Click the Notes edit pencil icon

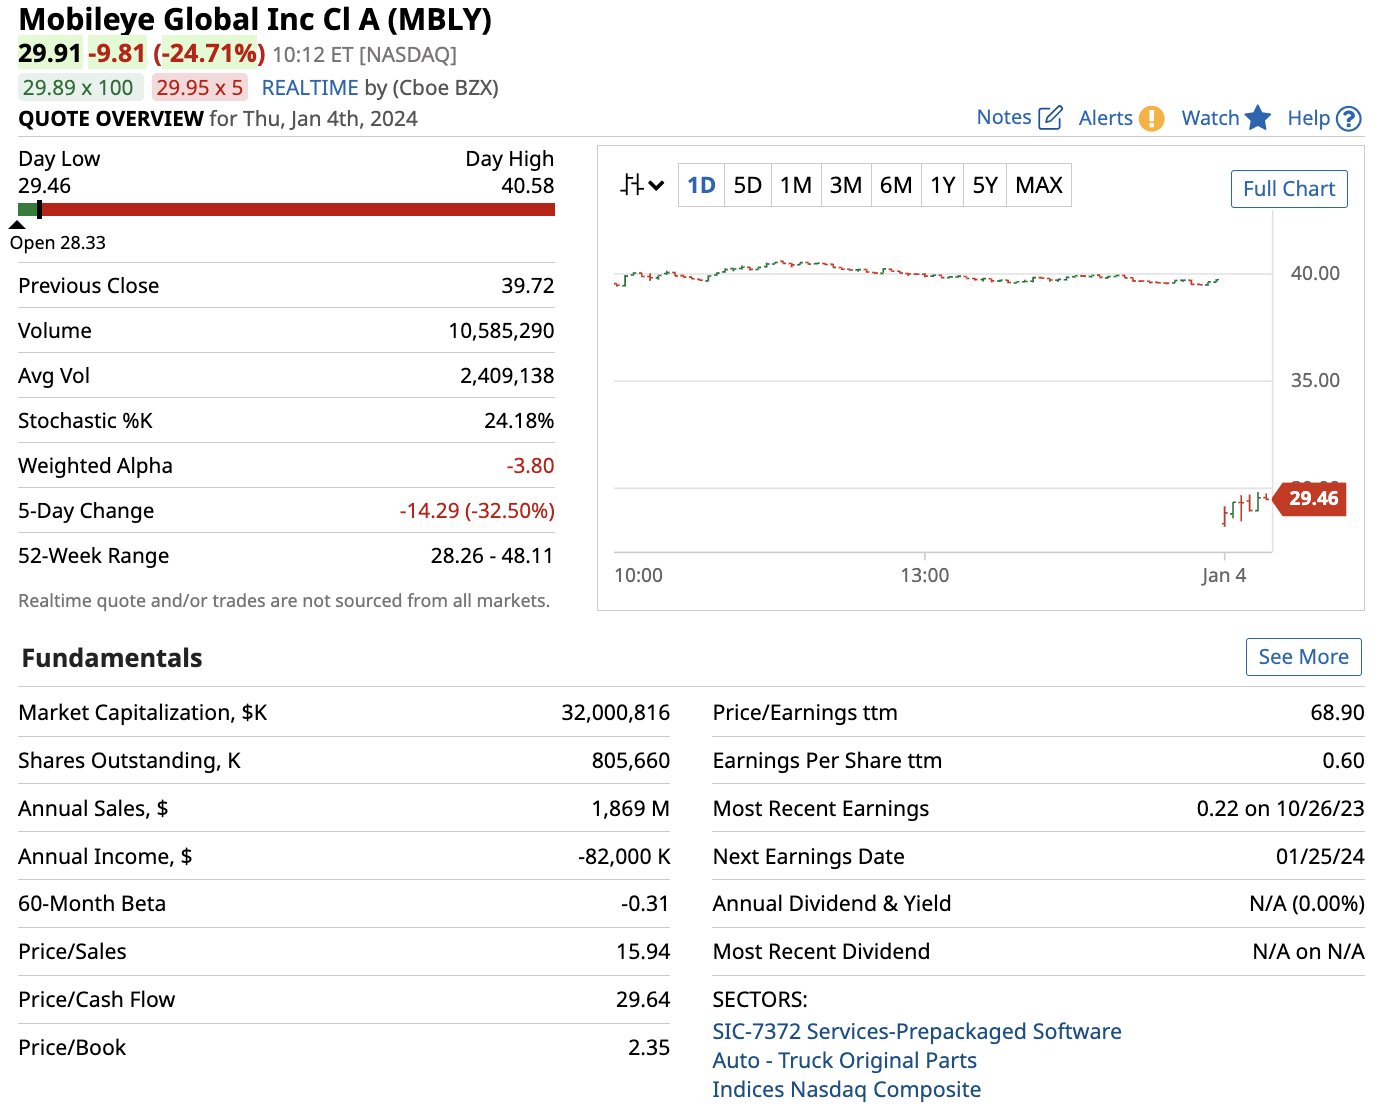click(x=1050, y=118)
